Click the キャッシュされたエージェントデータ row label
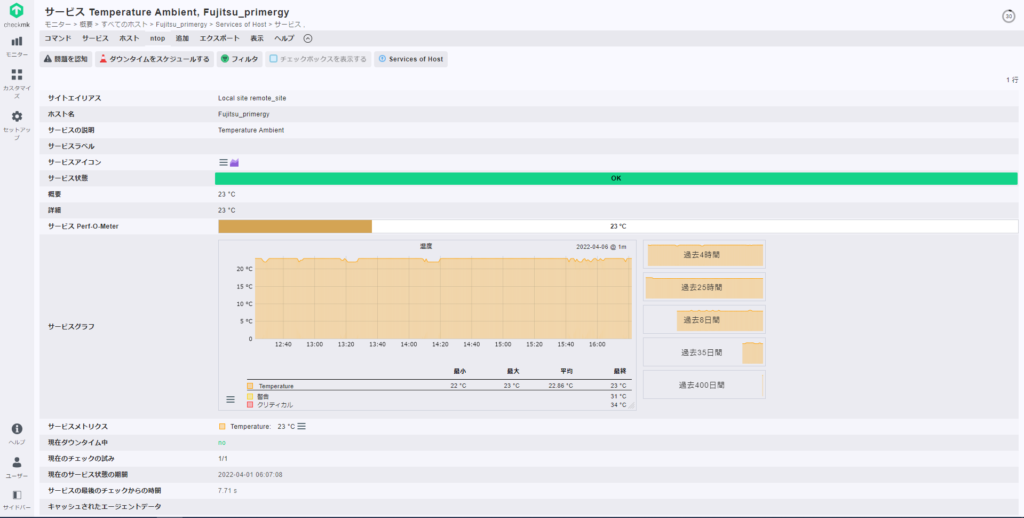 [x=104, y=506]
